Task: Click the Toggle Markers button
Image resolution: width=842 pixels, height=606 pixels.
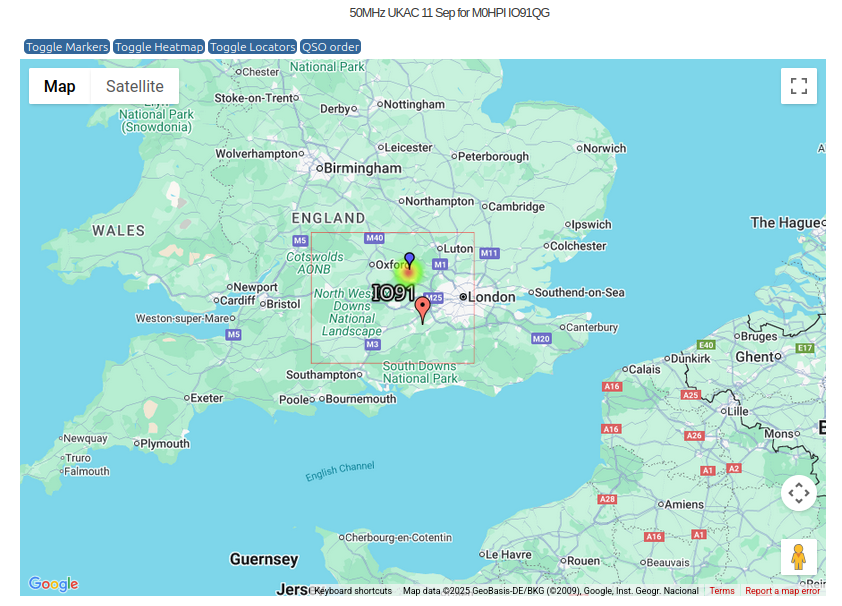Action: (67, 47)
